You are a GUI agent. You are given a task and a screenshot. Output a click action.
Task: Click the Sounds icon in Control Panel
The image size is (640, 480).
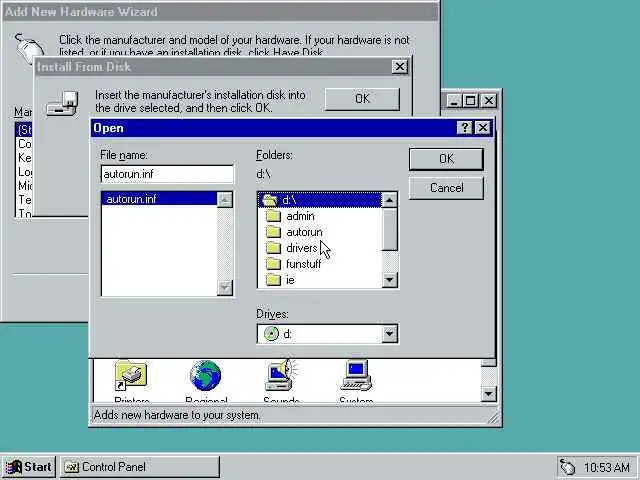point(281,376)
